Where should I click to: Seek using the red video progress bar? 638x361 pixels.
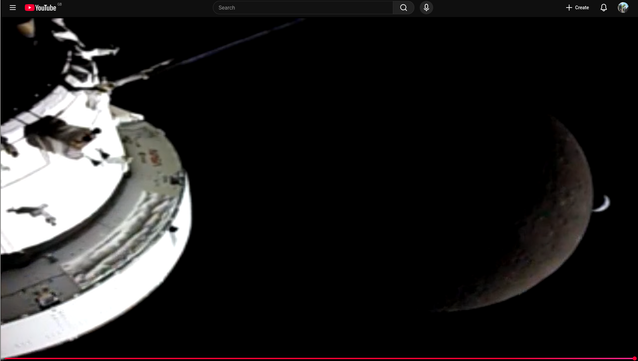pyautogui.click(x=319, y=359)
